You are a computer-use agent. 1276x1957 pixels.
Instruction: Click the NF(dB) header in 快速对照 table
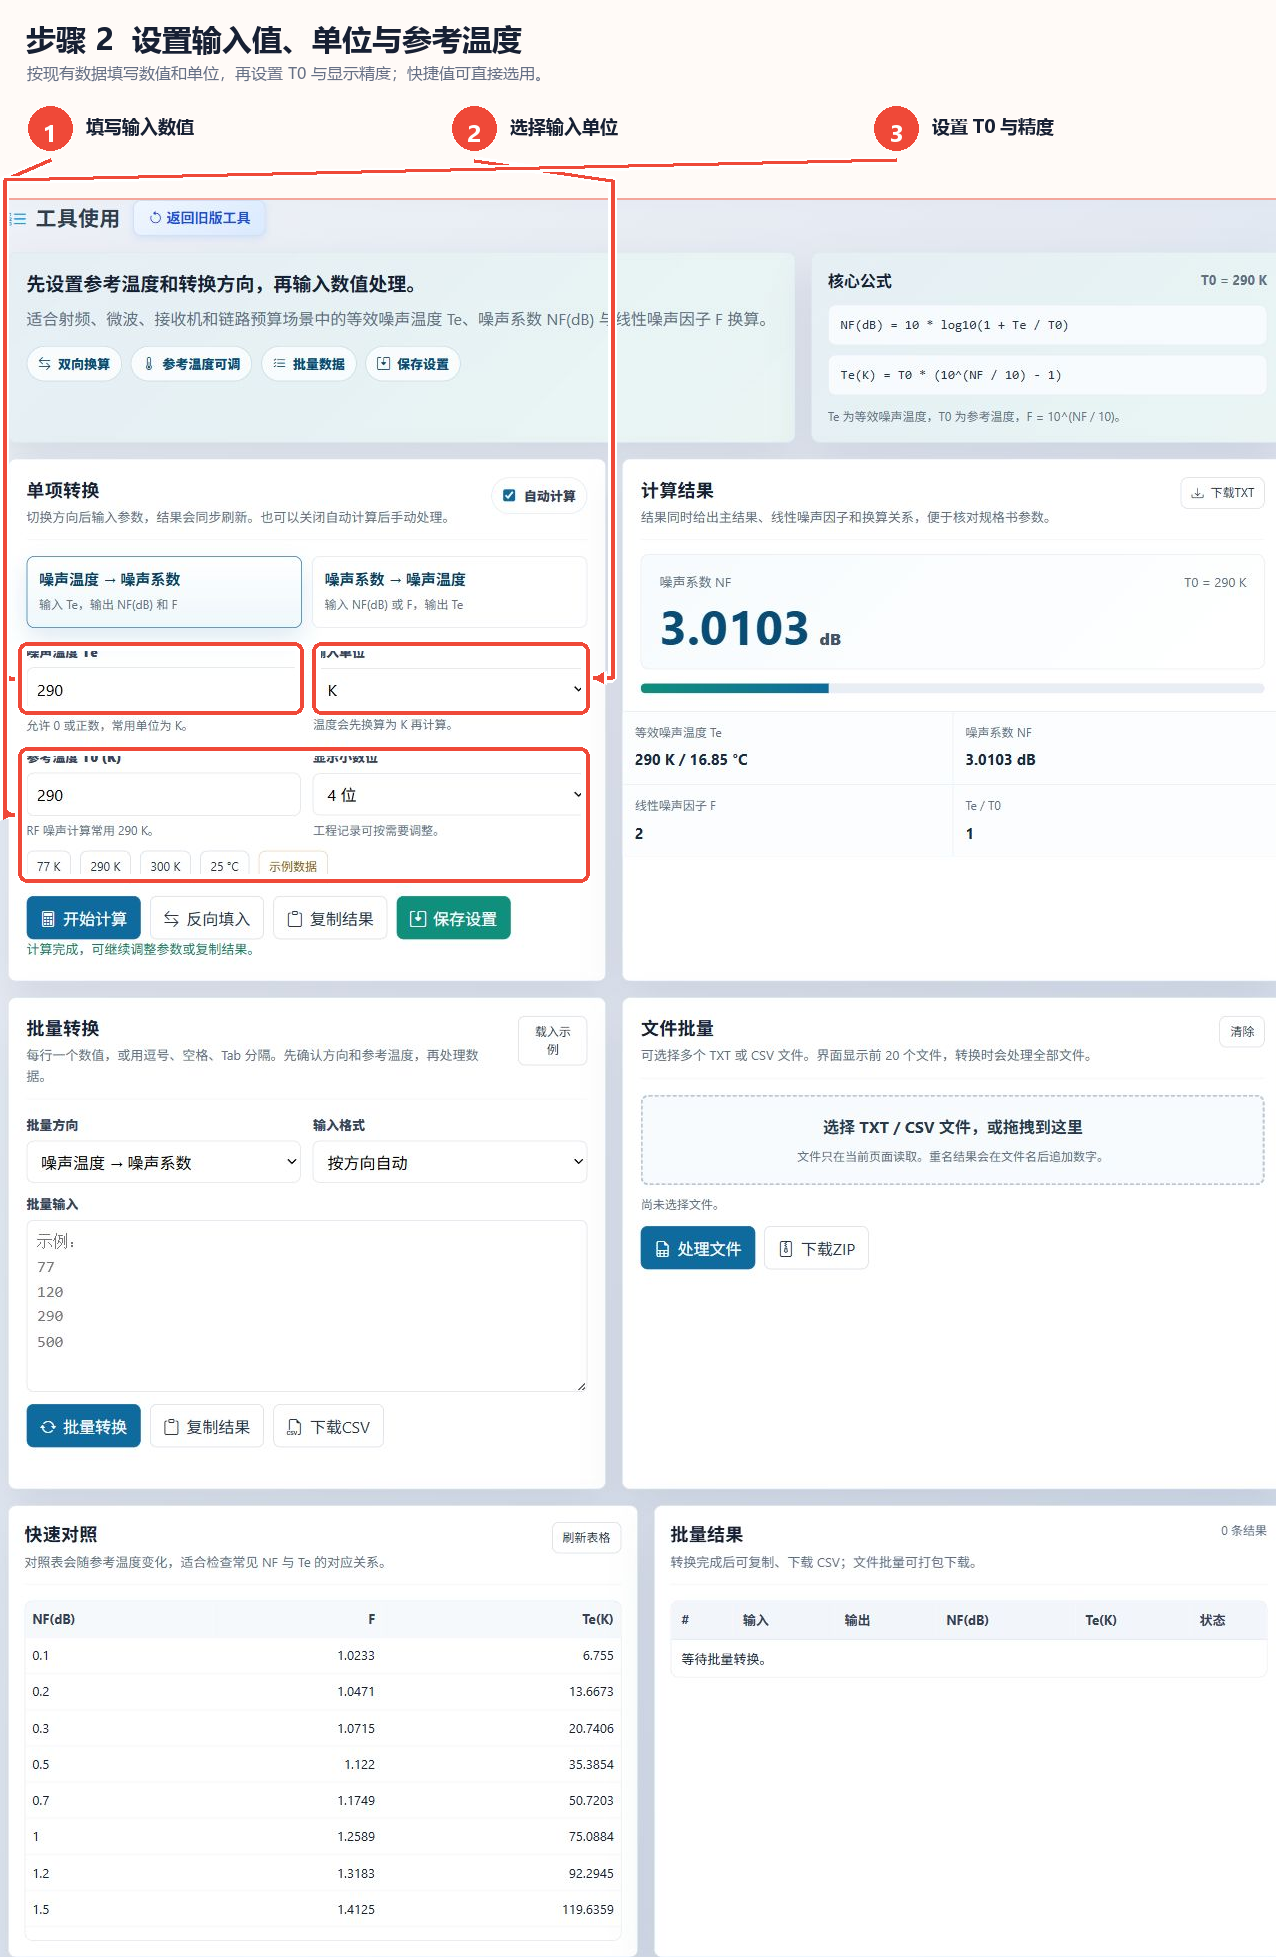[x=54, y=1619]
